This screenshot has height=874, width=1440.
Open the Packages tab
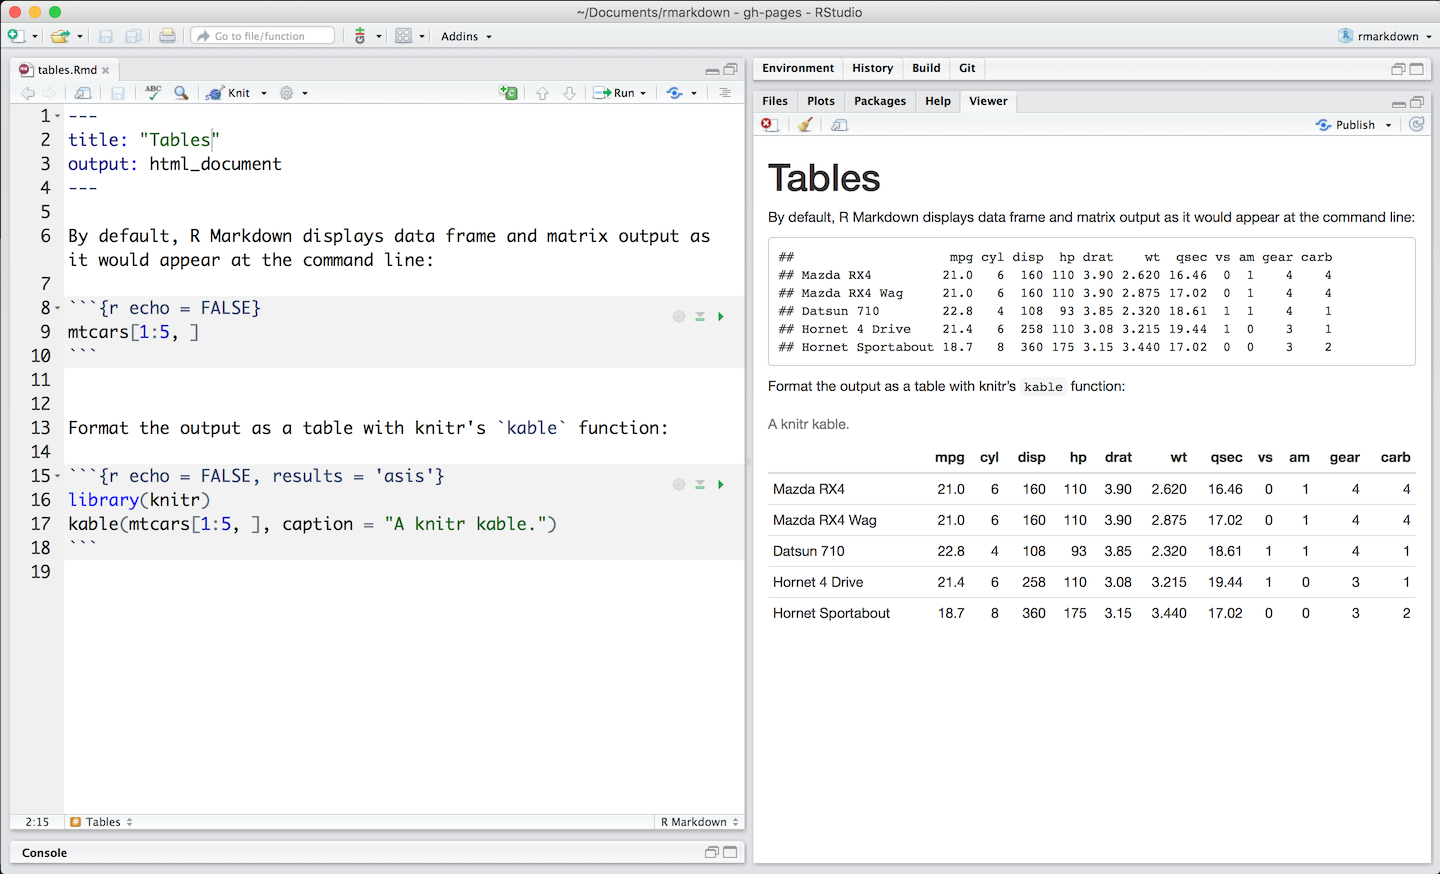(880, 101)
